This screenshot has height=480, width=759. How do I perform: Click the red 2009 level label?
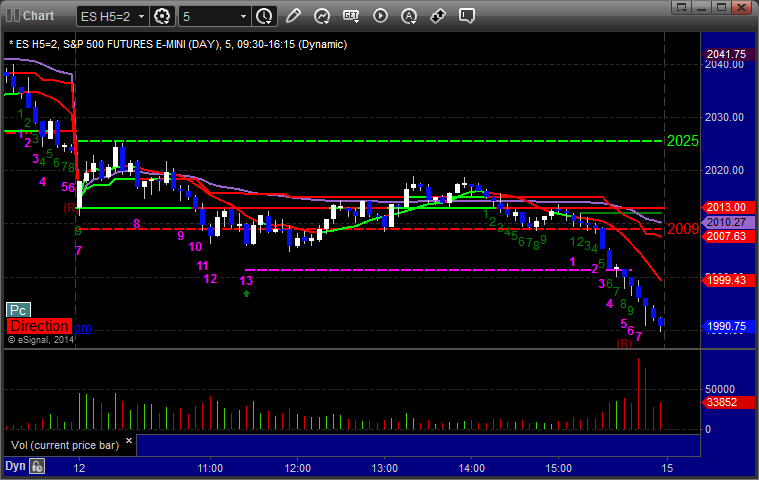[x=683, y=229]
